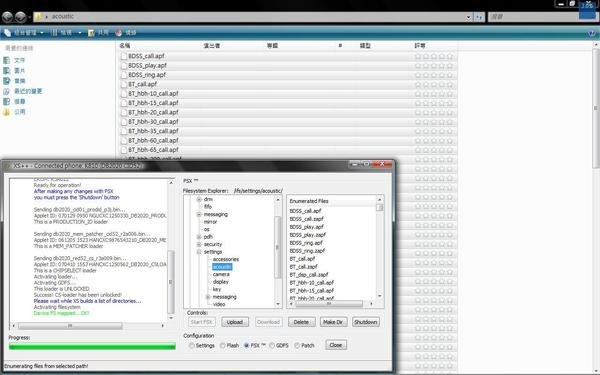Select BDSS_call.zapf in Enumerated Files
This screenshot has width=600, height=375.
307,219
